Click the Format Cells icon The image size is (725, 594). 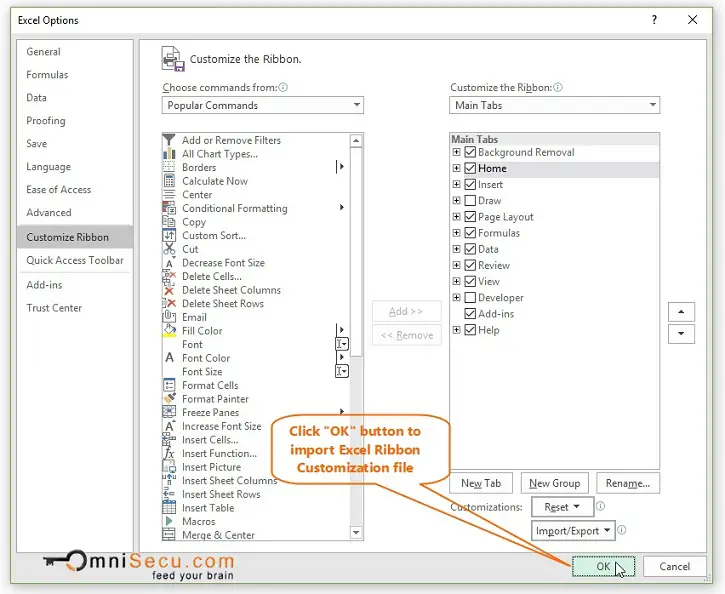click(x=169, y=385)
